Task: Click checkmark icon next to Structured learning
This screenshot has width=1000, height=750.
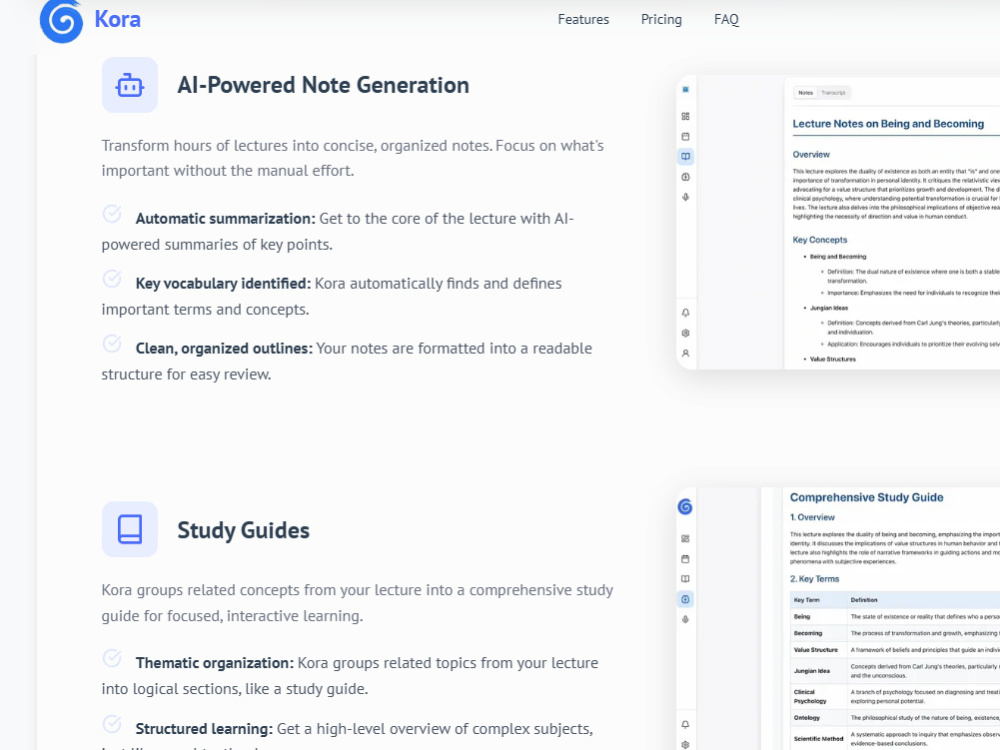Action: click(x=112, y=724)
